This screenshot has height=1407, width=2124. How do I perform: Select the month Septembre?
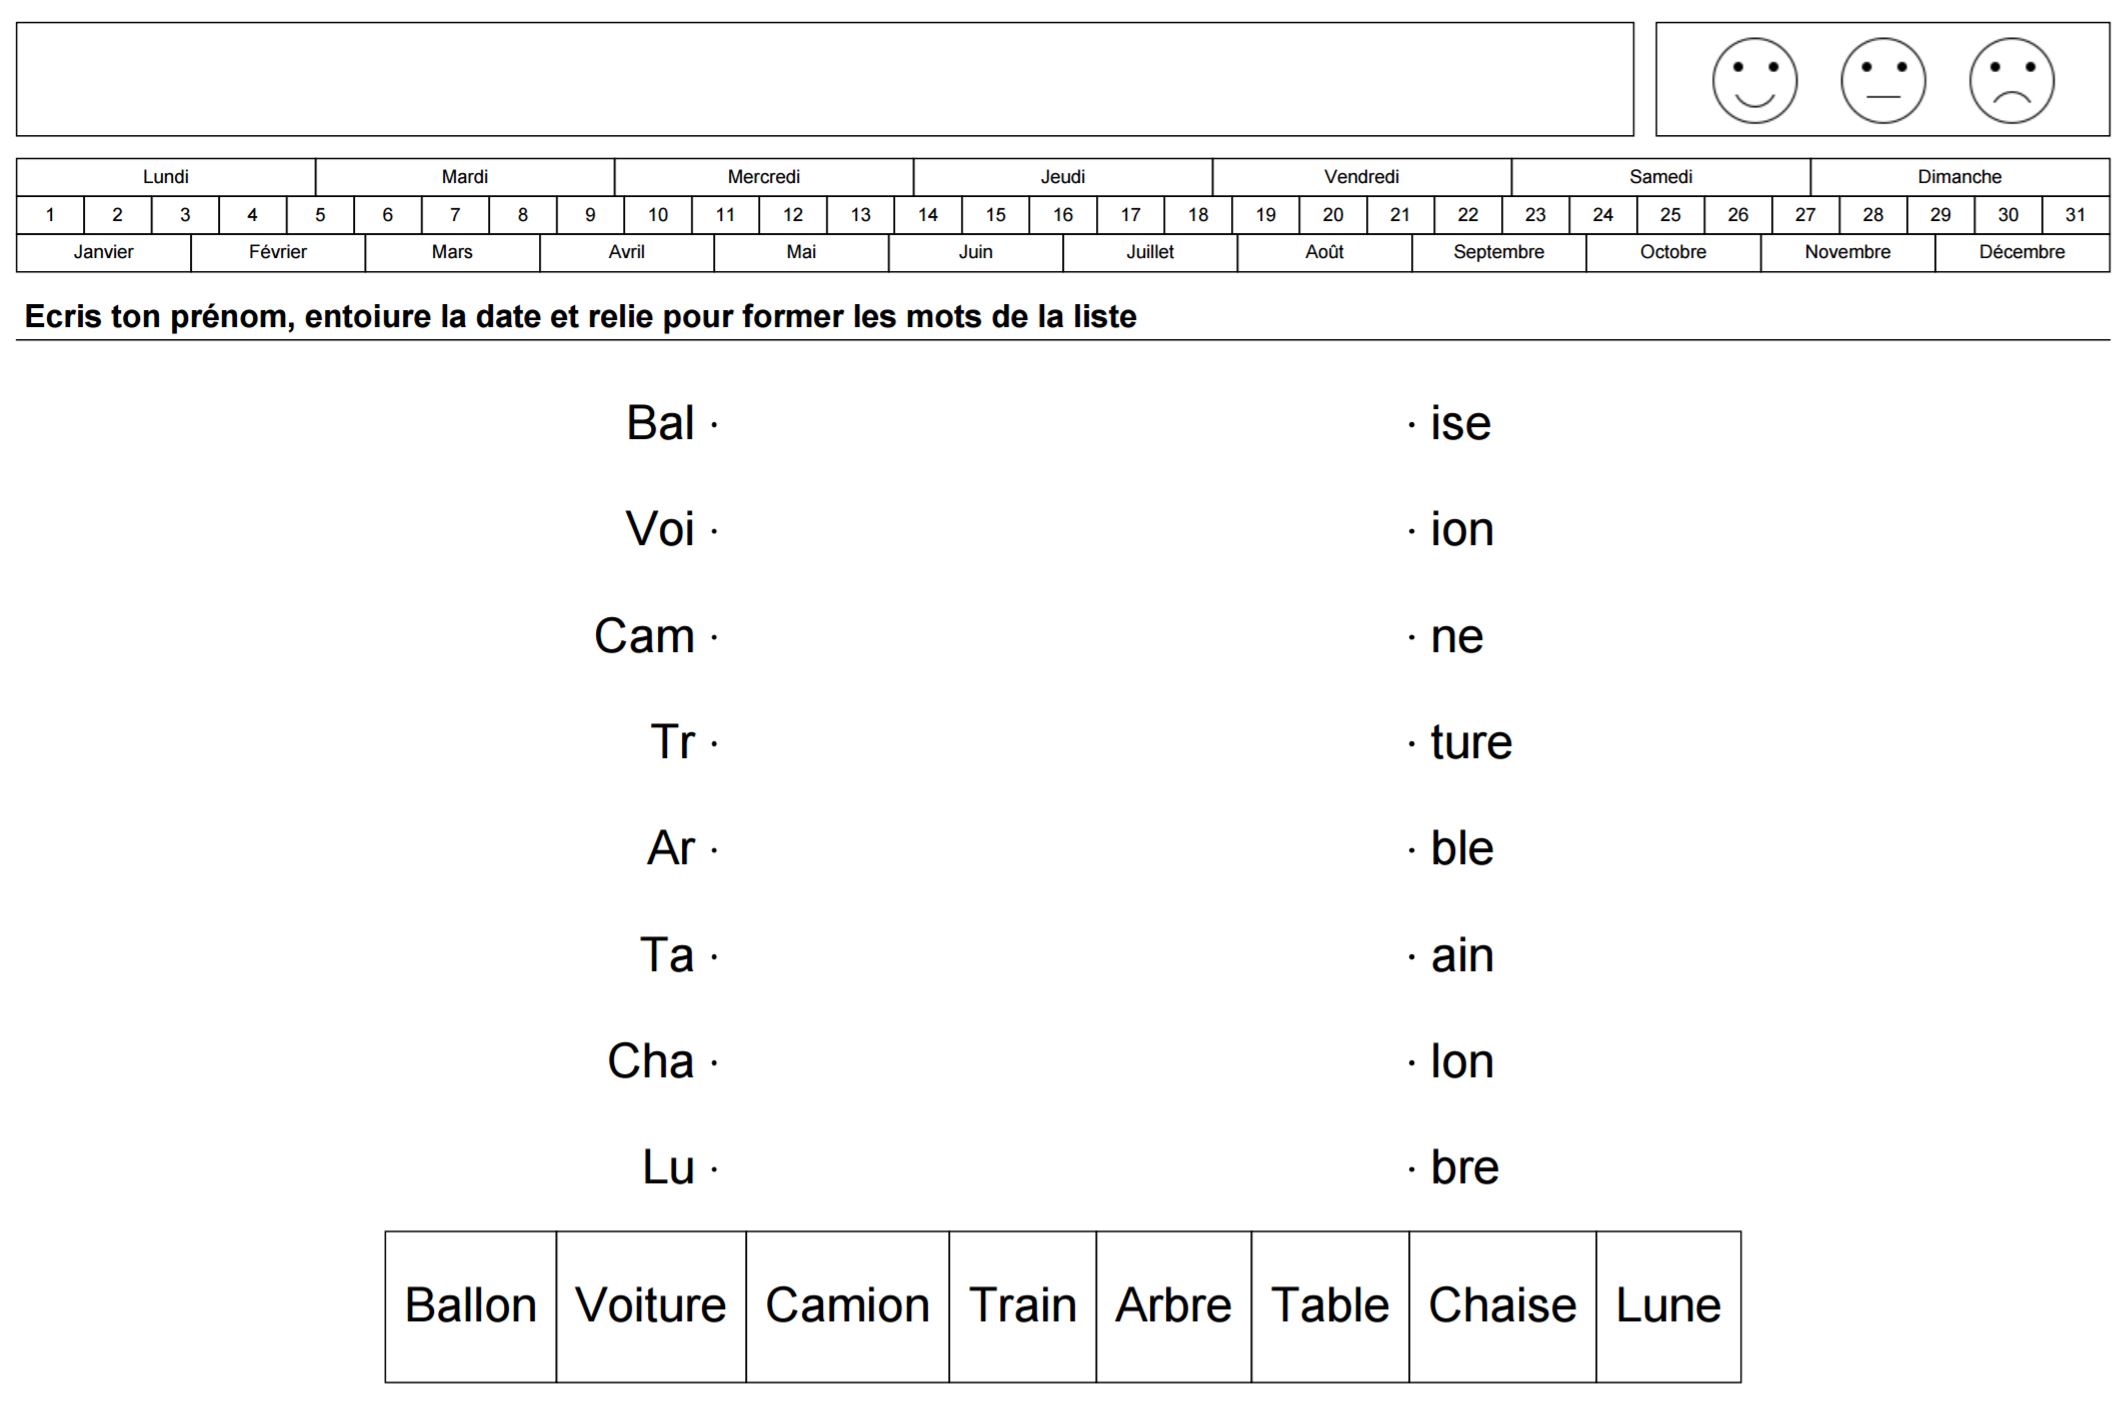(1498, 252)
